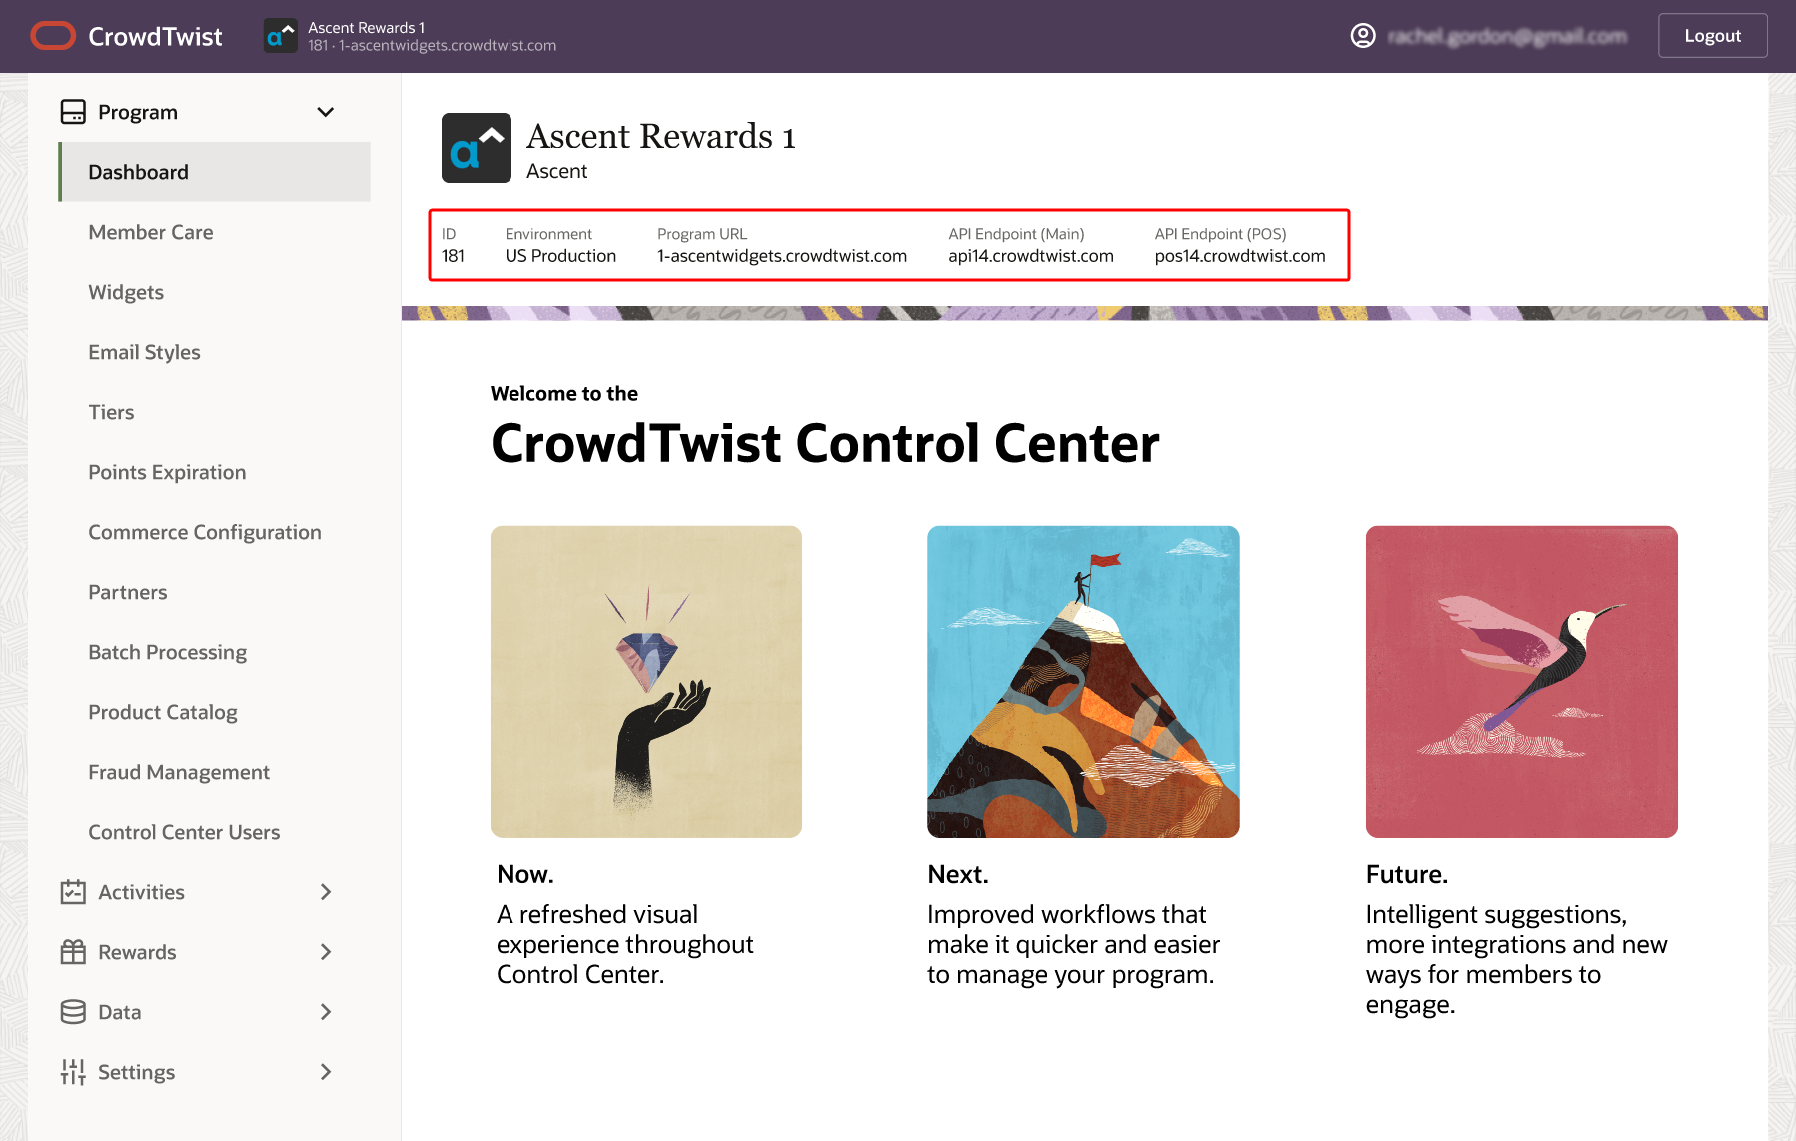Click the Ascent Rewards program icon in header
The width and height of the screenshot is (1796, 1141).
280,36
